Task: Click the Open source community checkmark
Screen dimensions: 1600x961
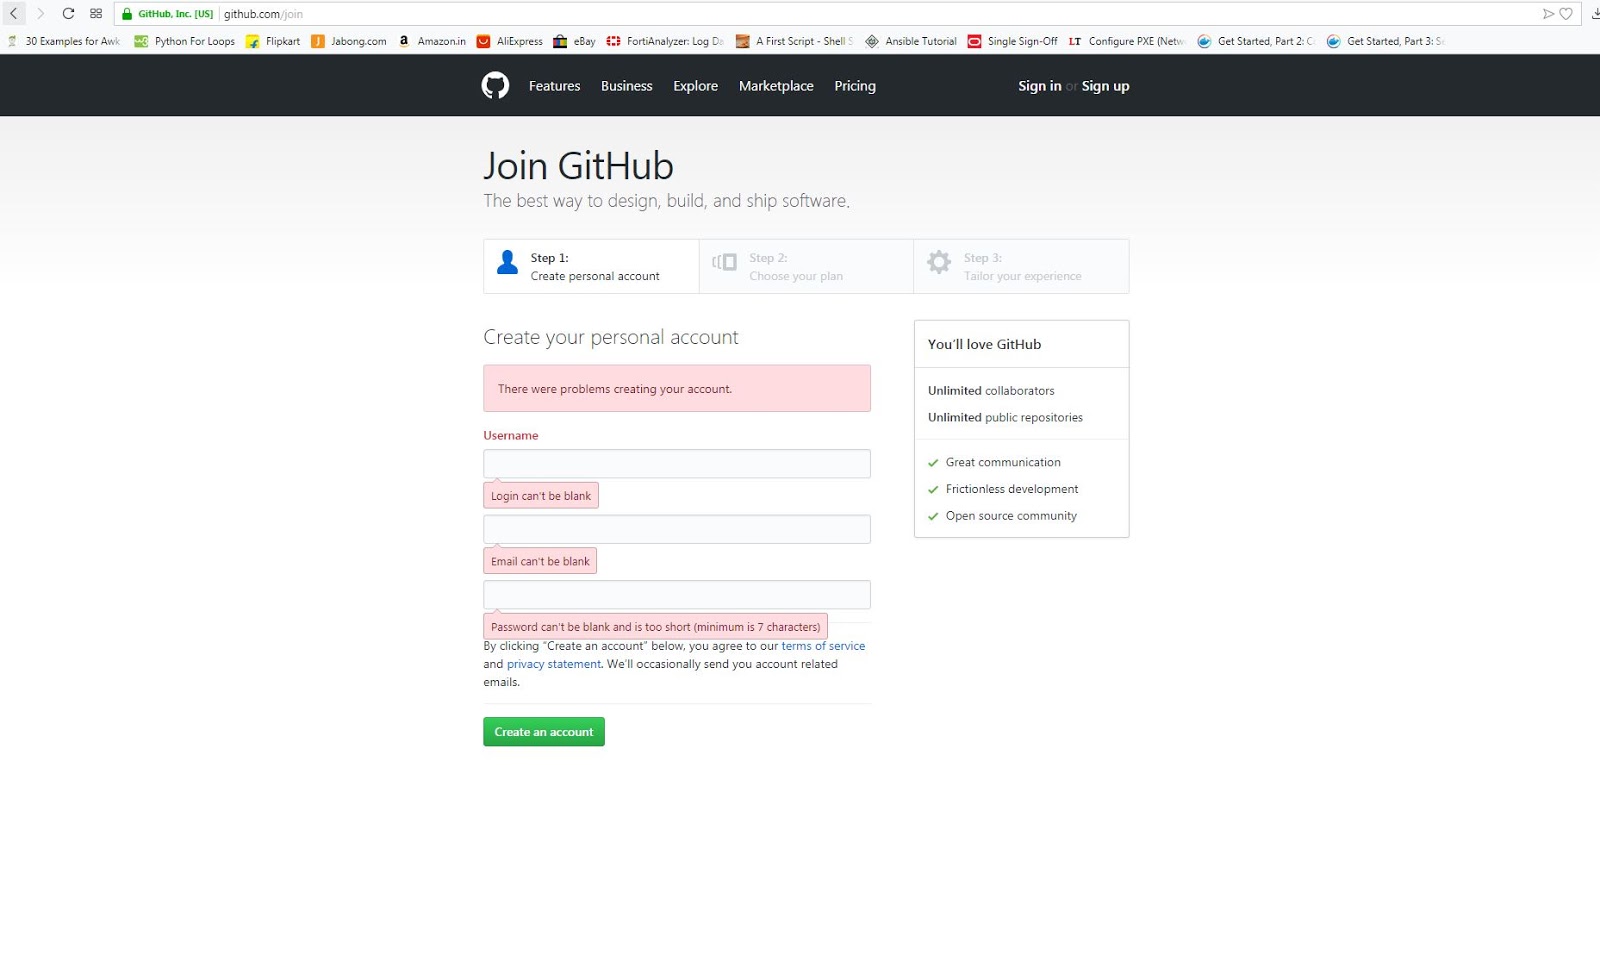Action: (x=933, y=516)
